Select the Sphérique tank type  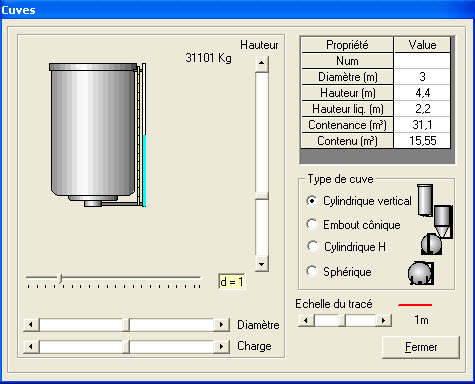click(x=312, y=271)
